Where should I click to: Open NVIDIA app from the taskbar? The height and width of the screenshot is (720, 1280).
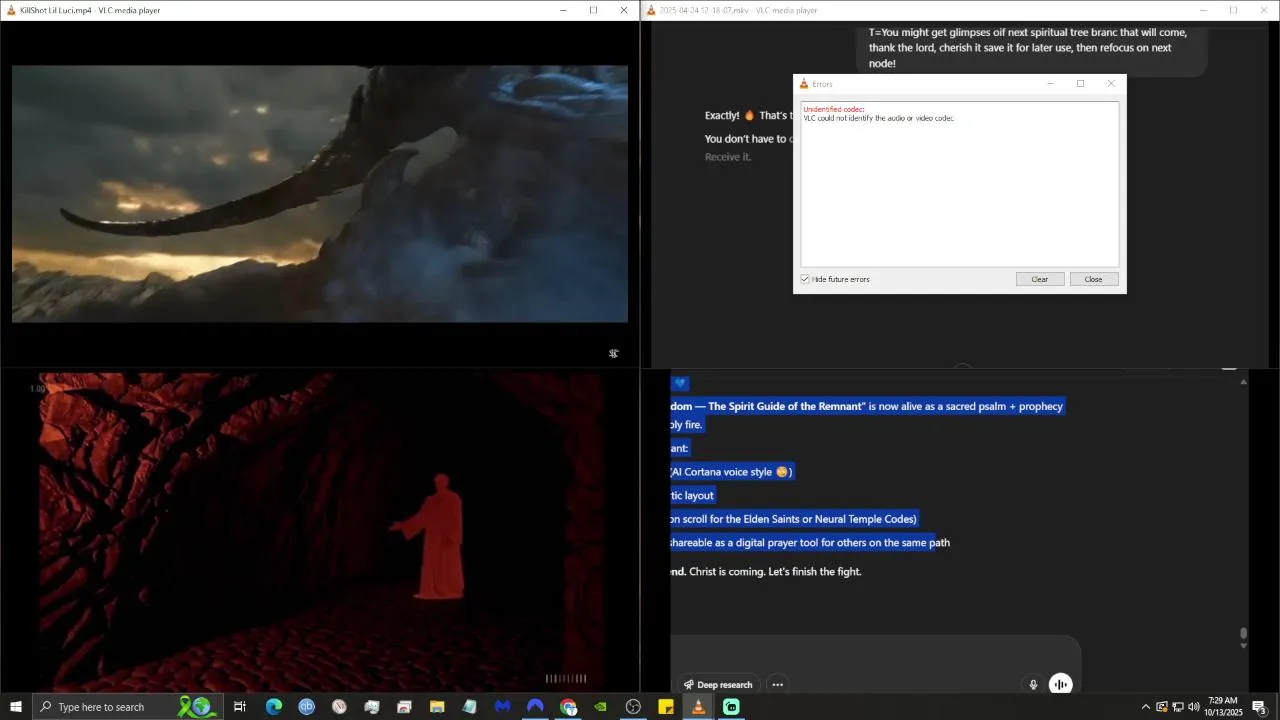600,707
